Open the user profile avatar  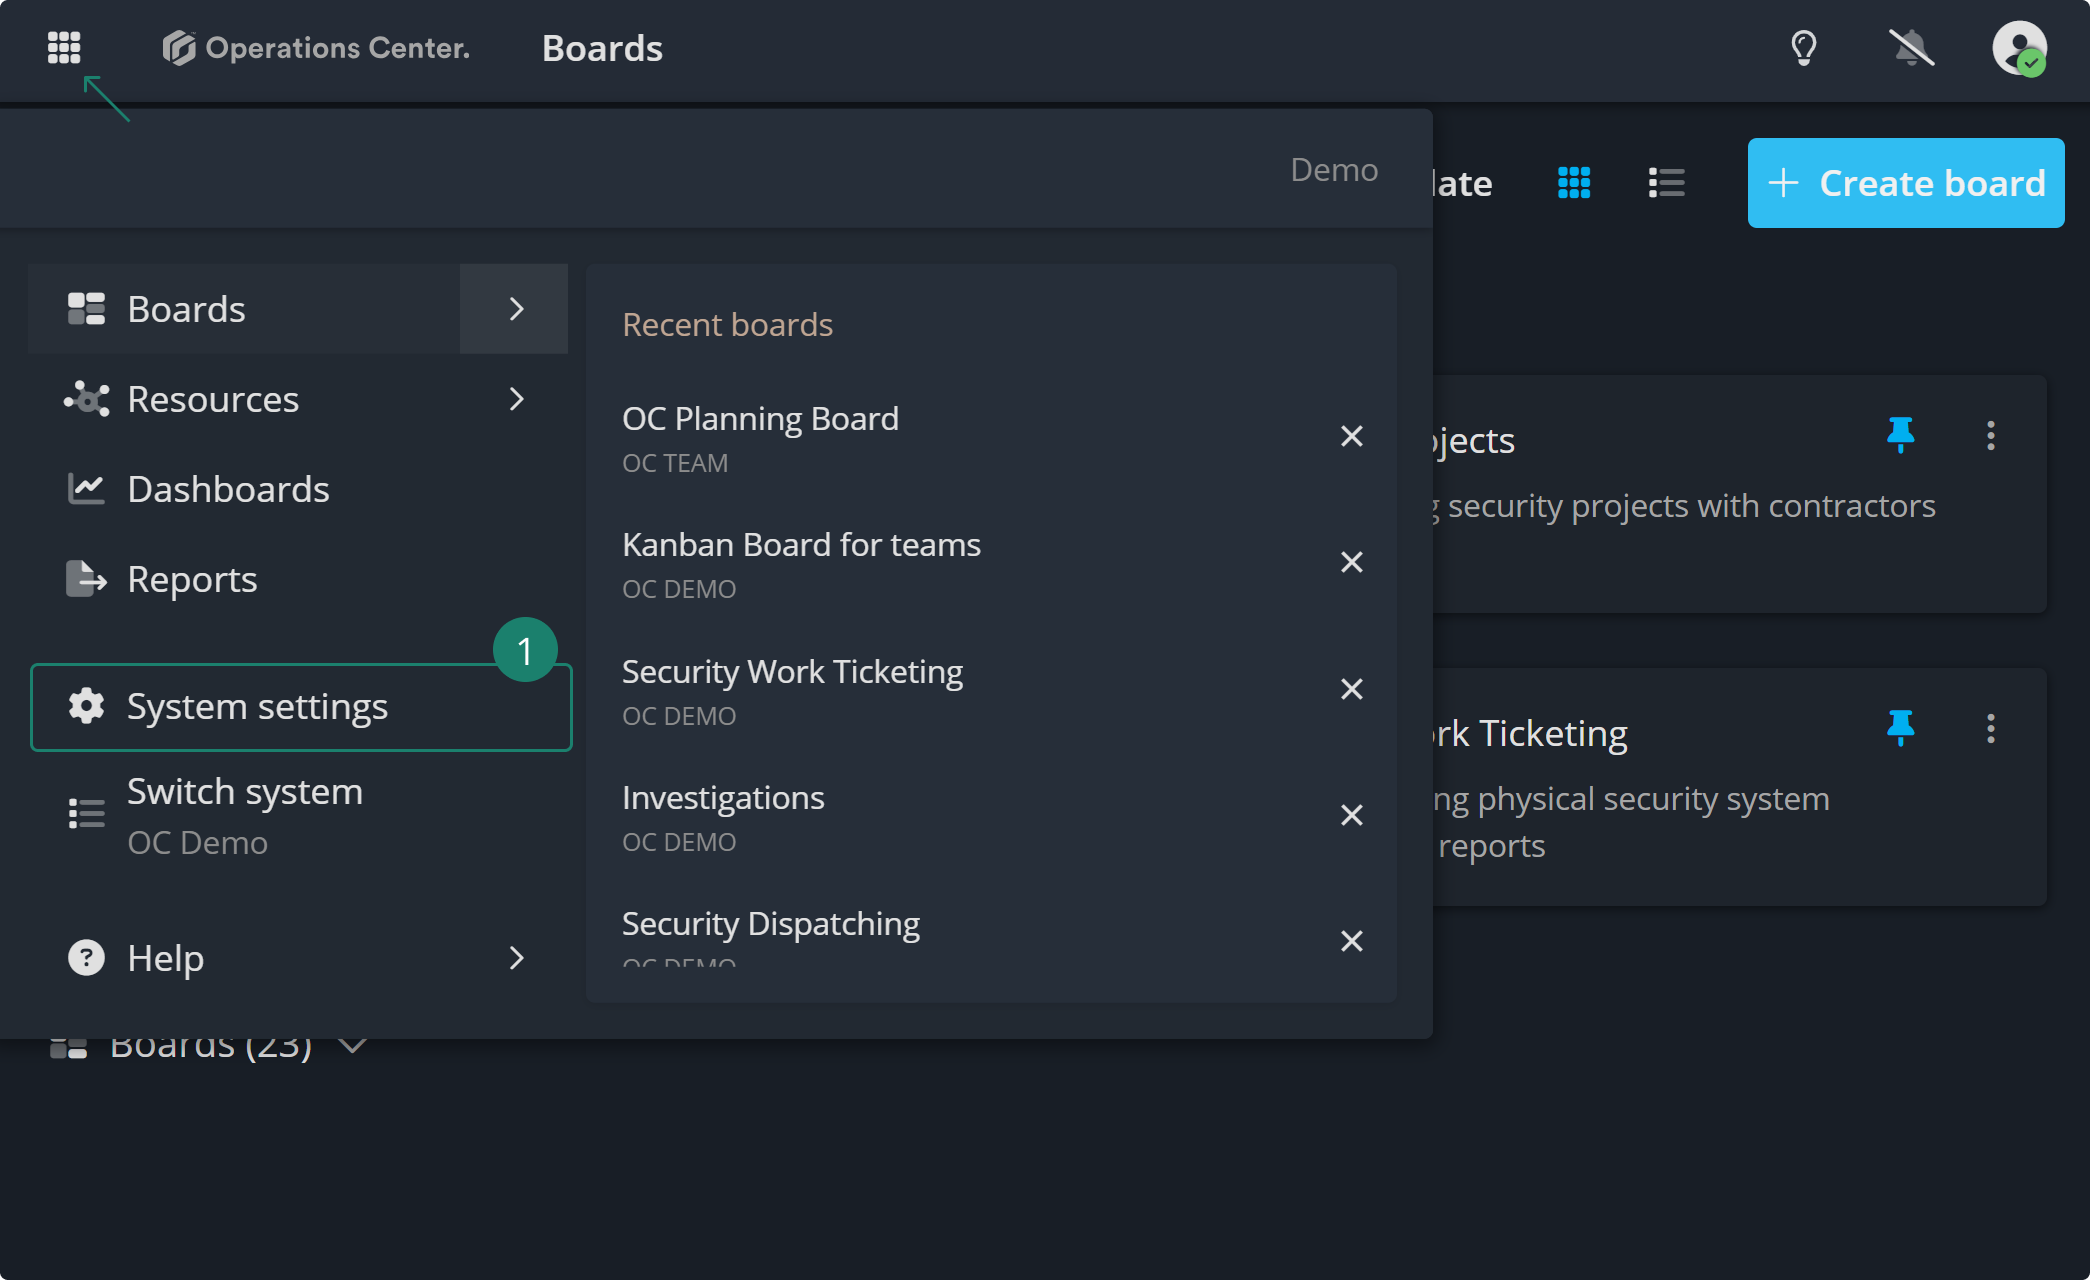coord(2018,47)
